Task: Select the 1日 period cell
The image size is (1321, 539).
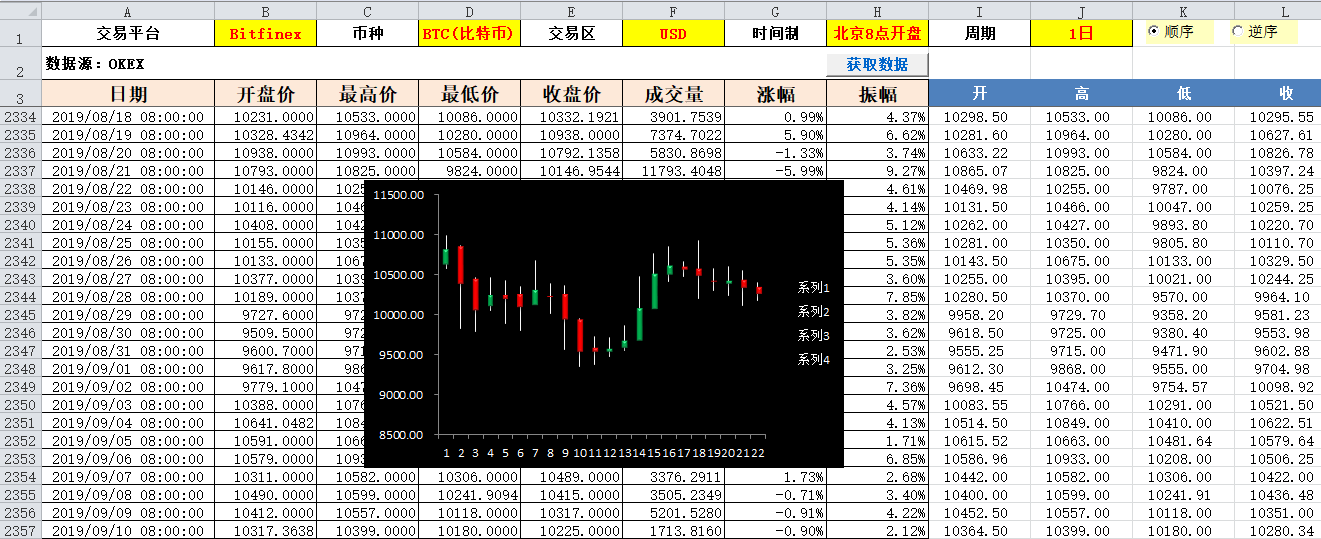Action: pos(1081,33)
